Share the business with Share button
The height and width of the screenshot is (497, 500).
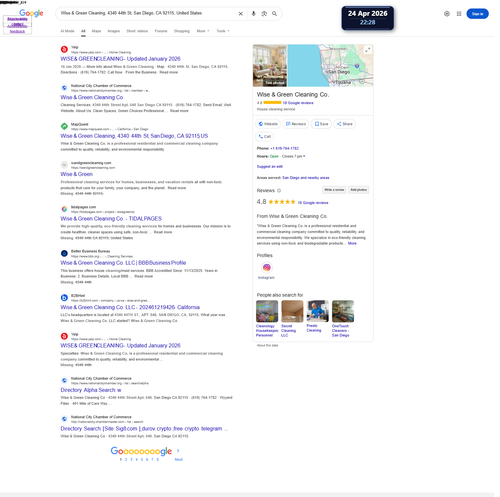[344, 124]
